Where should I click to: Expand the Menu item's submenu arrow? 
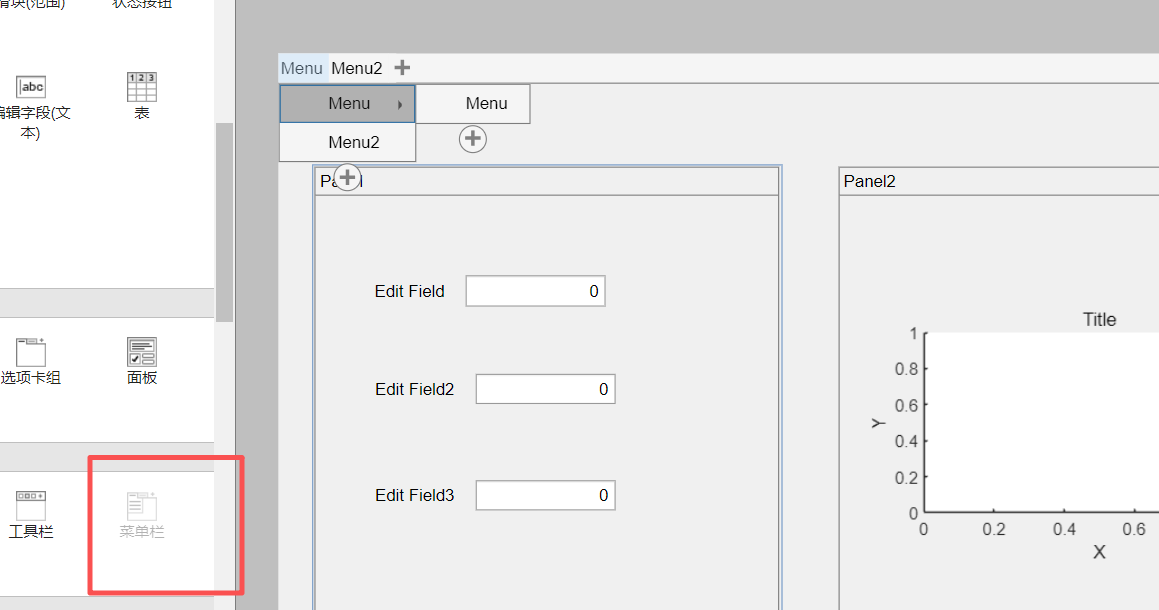[x=400, y=104]
